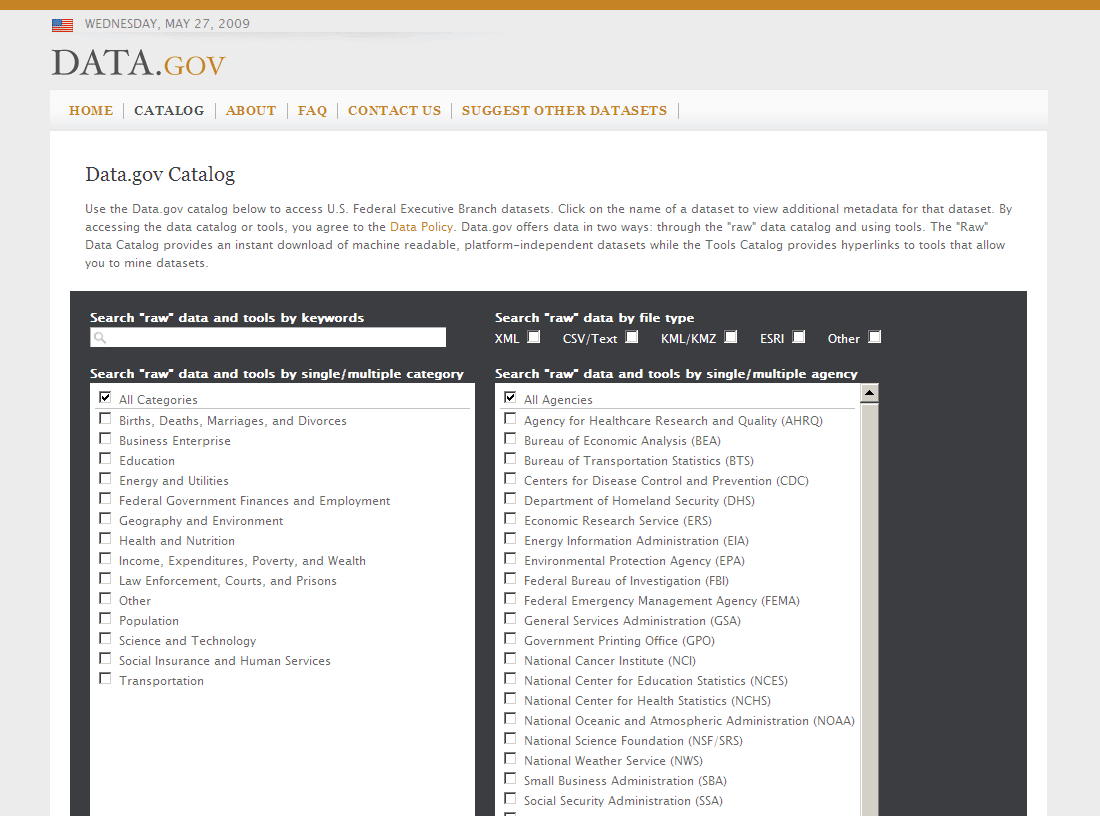Check the Other file type box

pyautogui.click(x=875, y=337)
